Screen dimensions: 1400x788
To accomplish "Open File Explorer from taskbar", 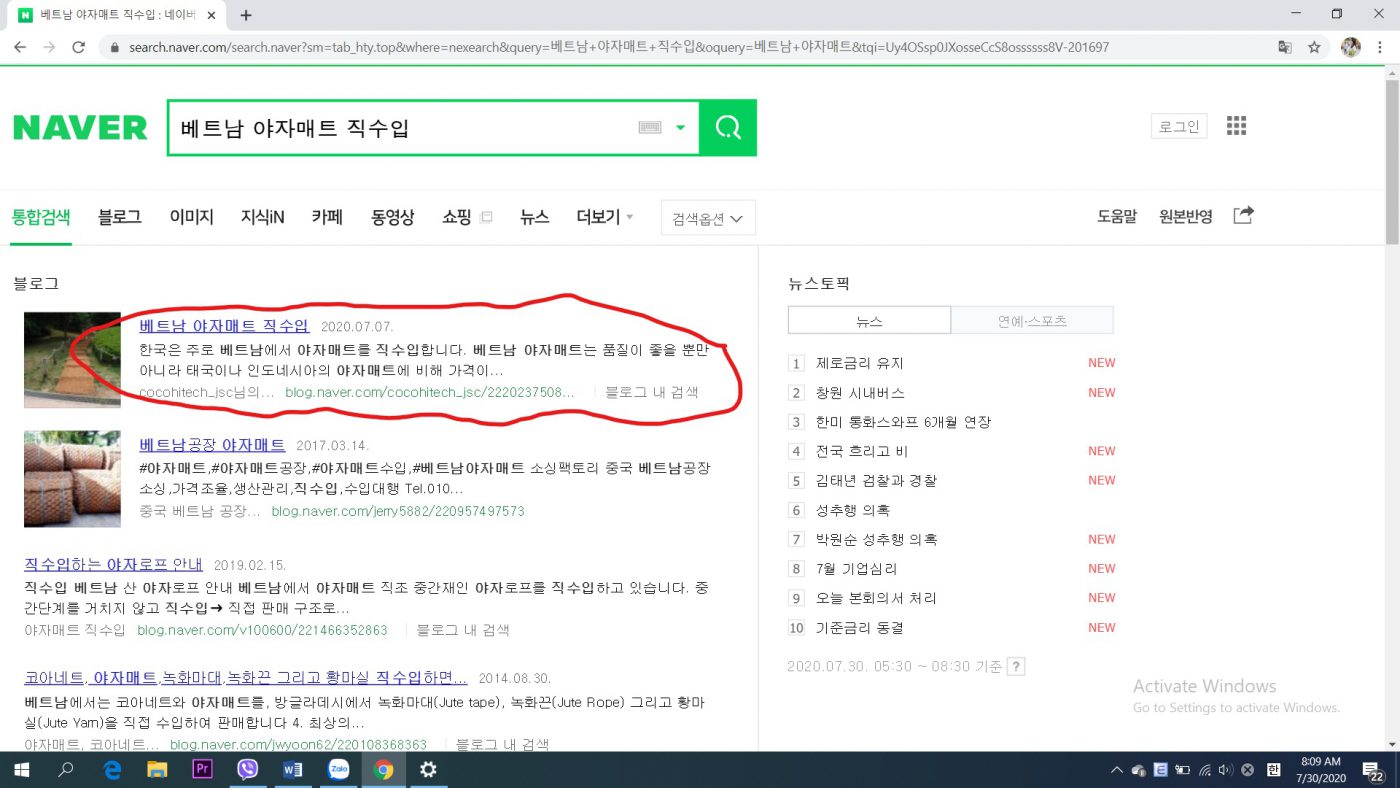I will click(x=157, y=770).
